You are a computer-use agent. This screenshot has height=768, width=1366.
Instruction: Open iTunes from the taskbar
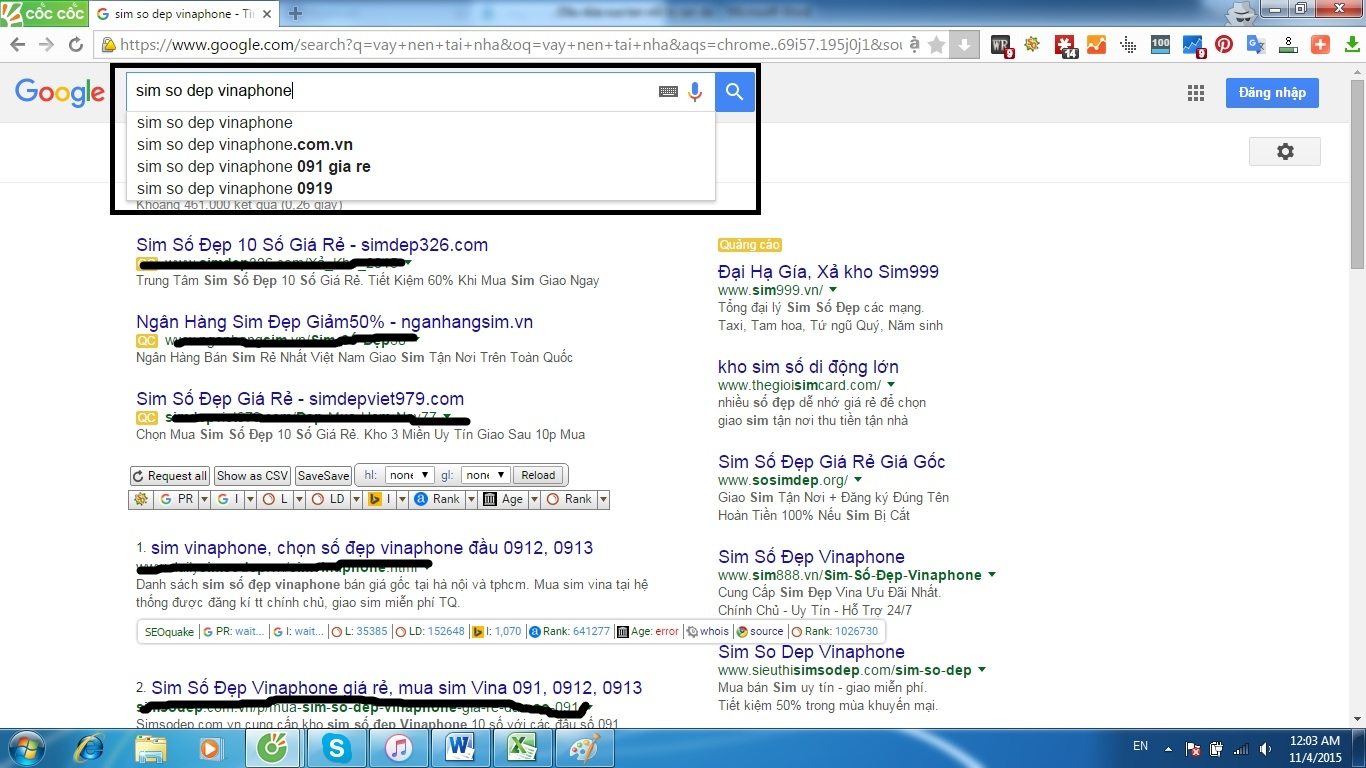point(398,747)
